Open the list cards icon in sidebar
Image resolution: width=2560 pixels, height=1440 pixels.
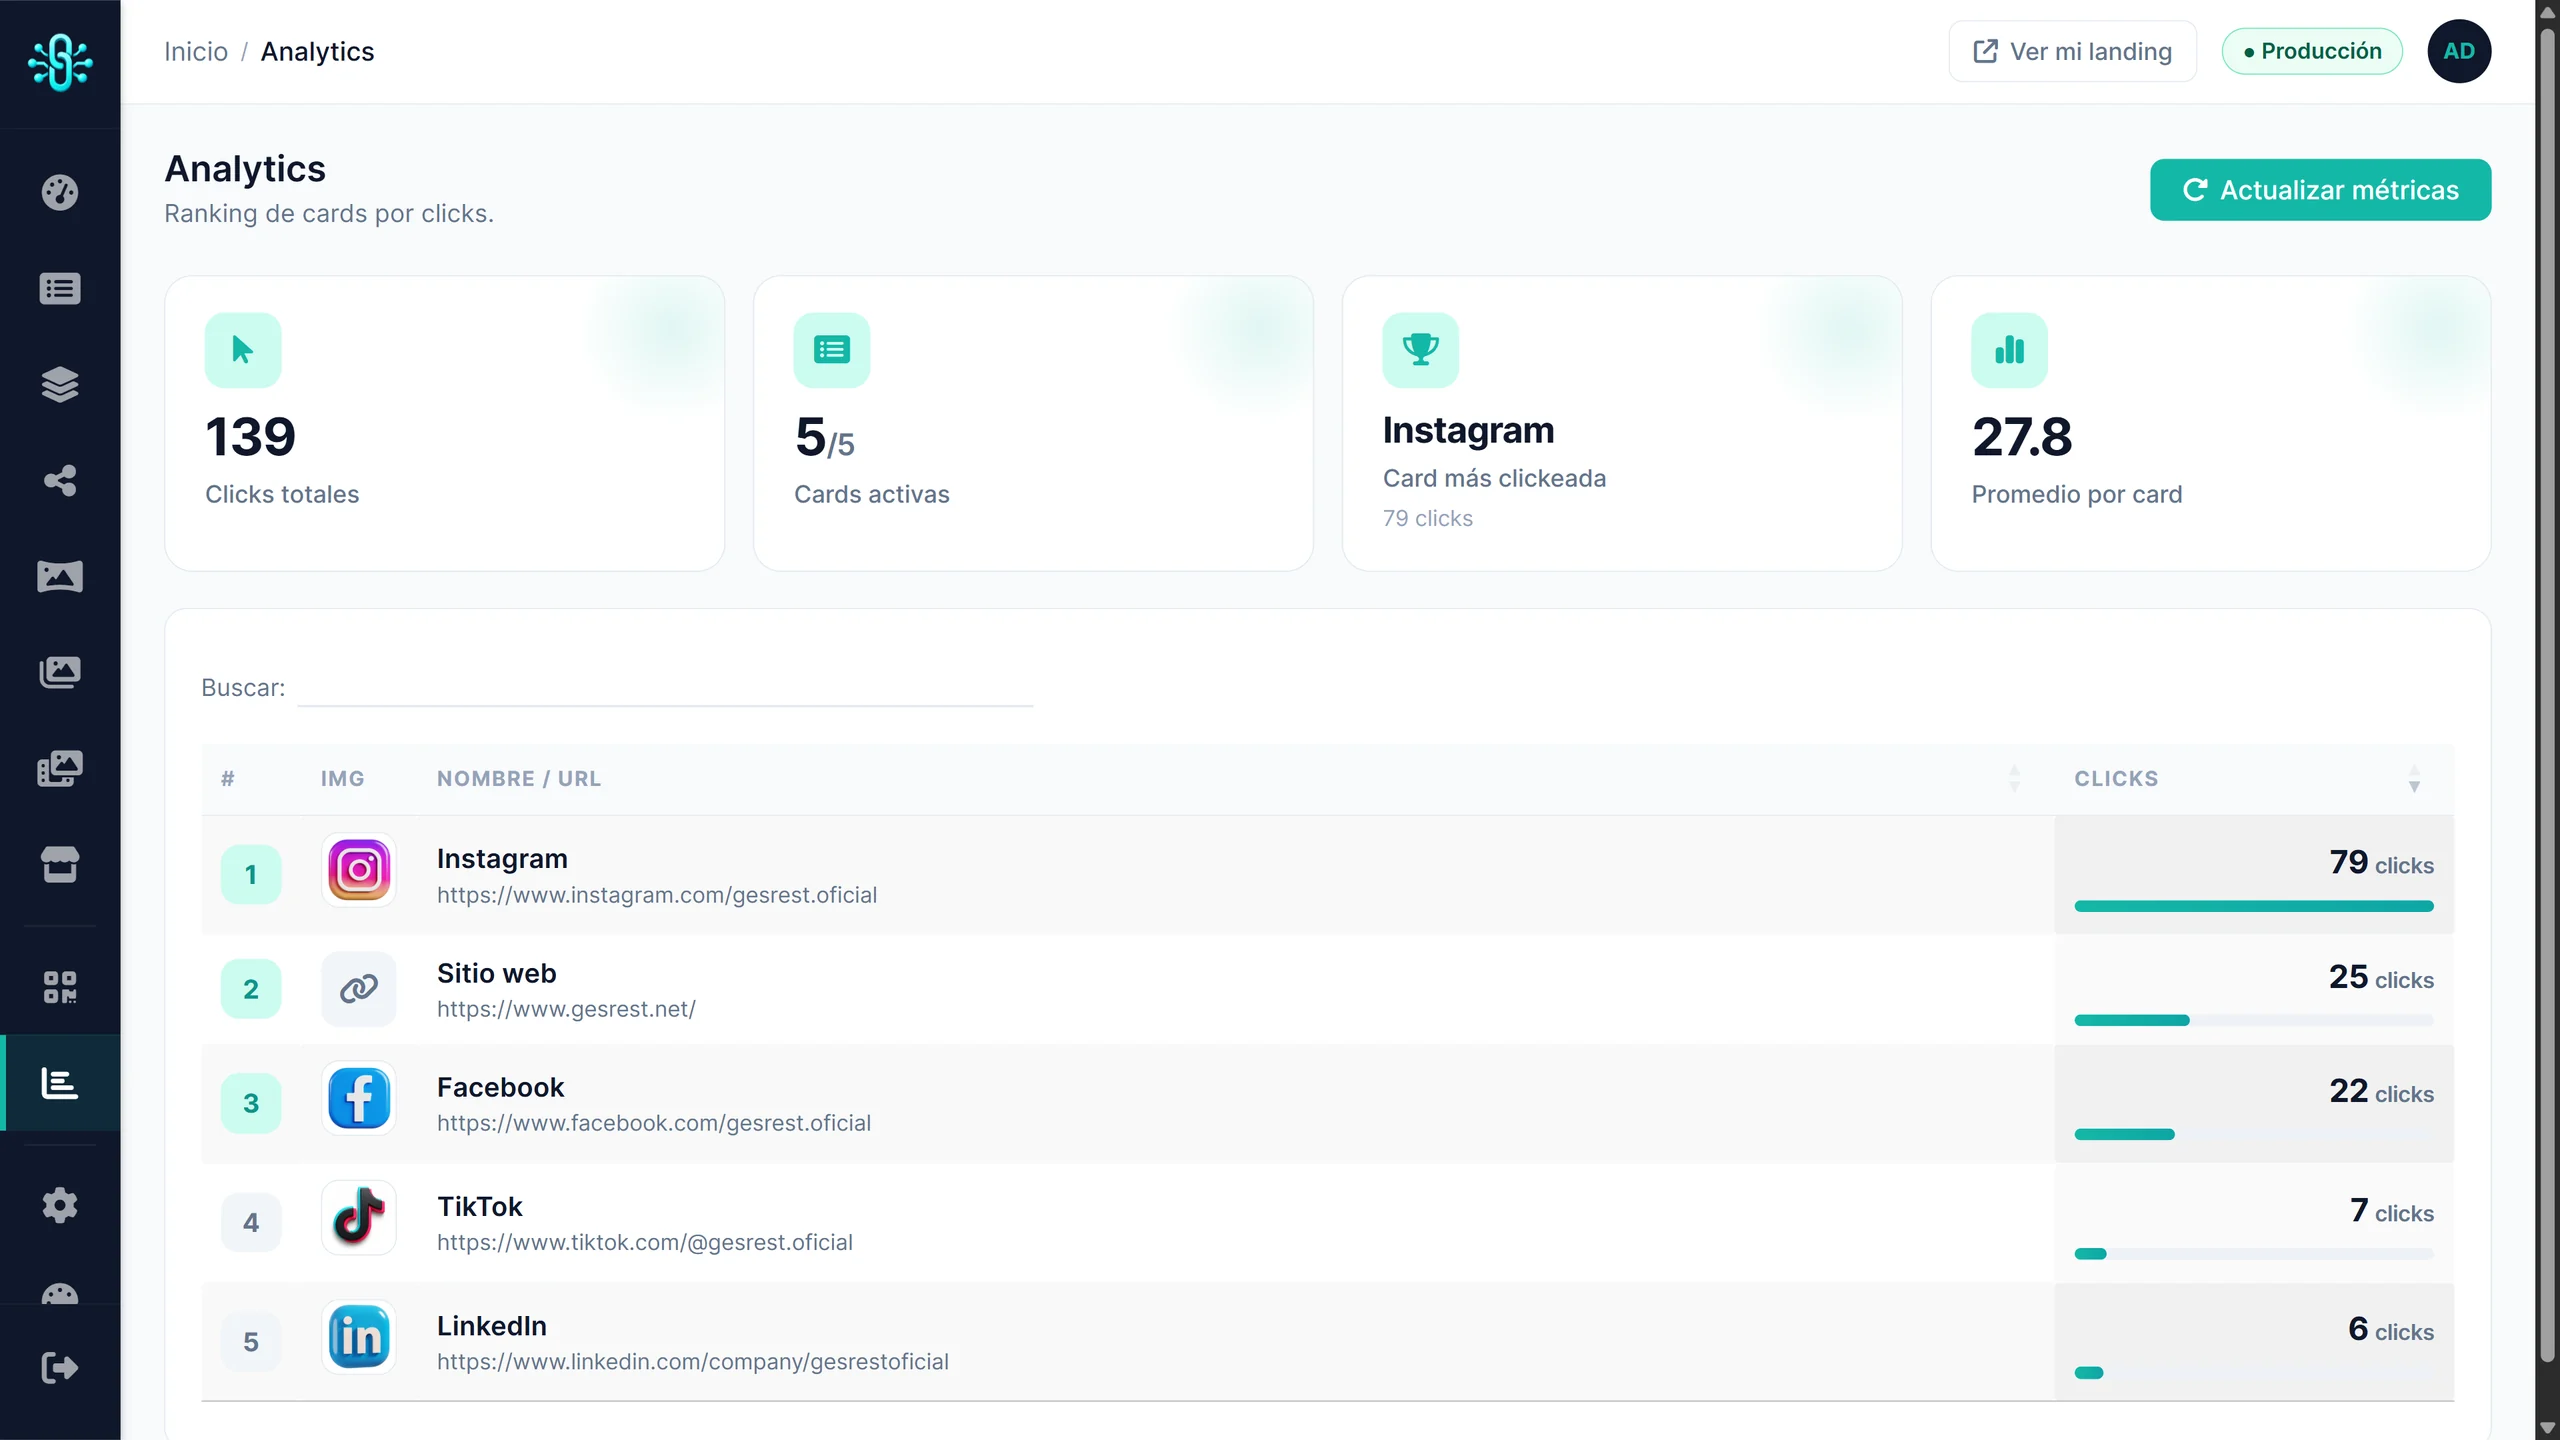click(x=60, y=289)
